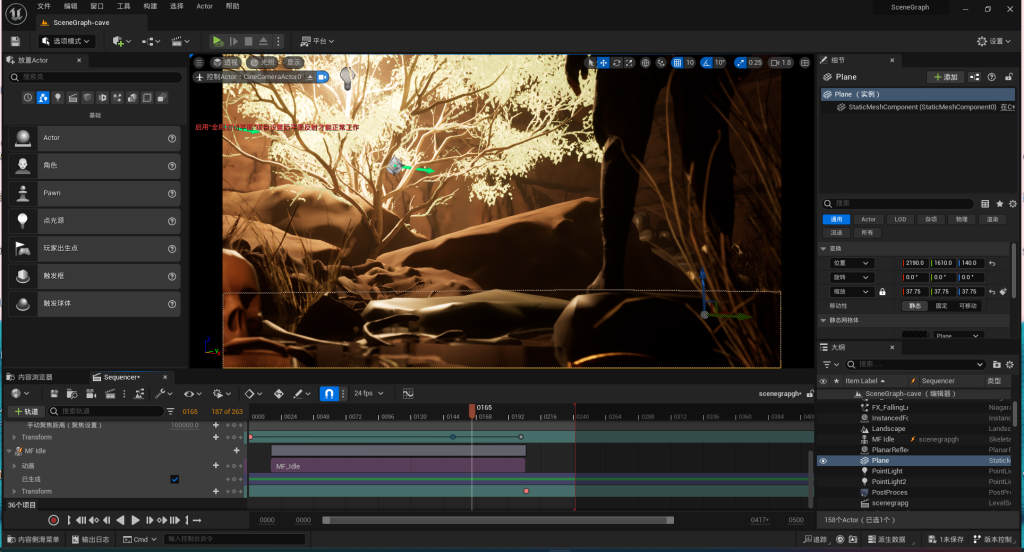Open the selection mode dropdown
Viewport: 1024px width, 552px height.
65,41
